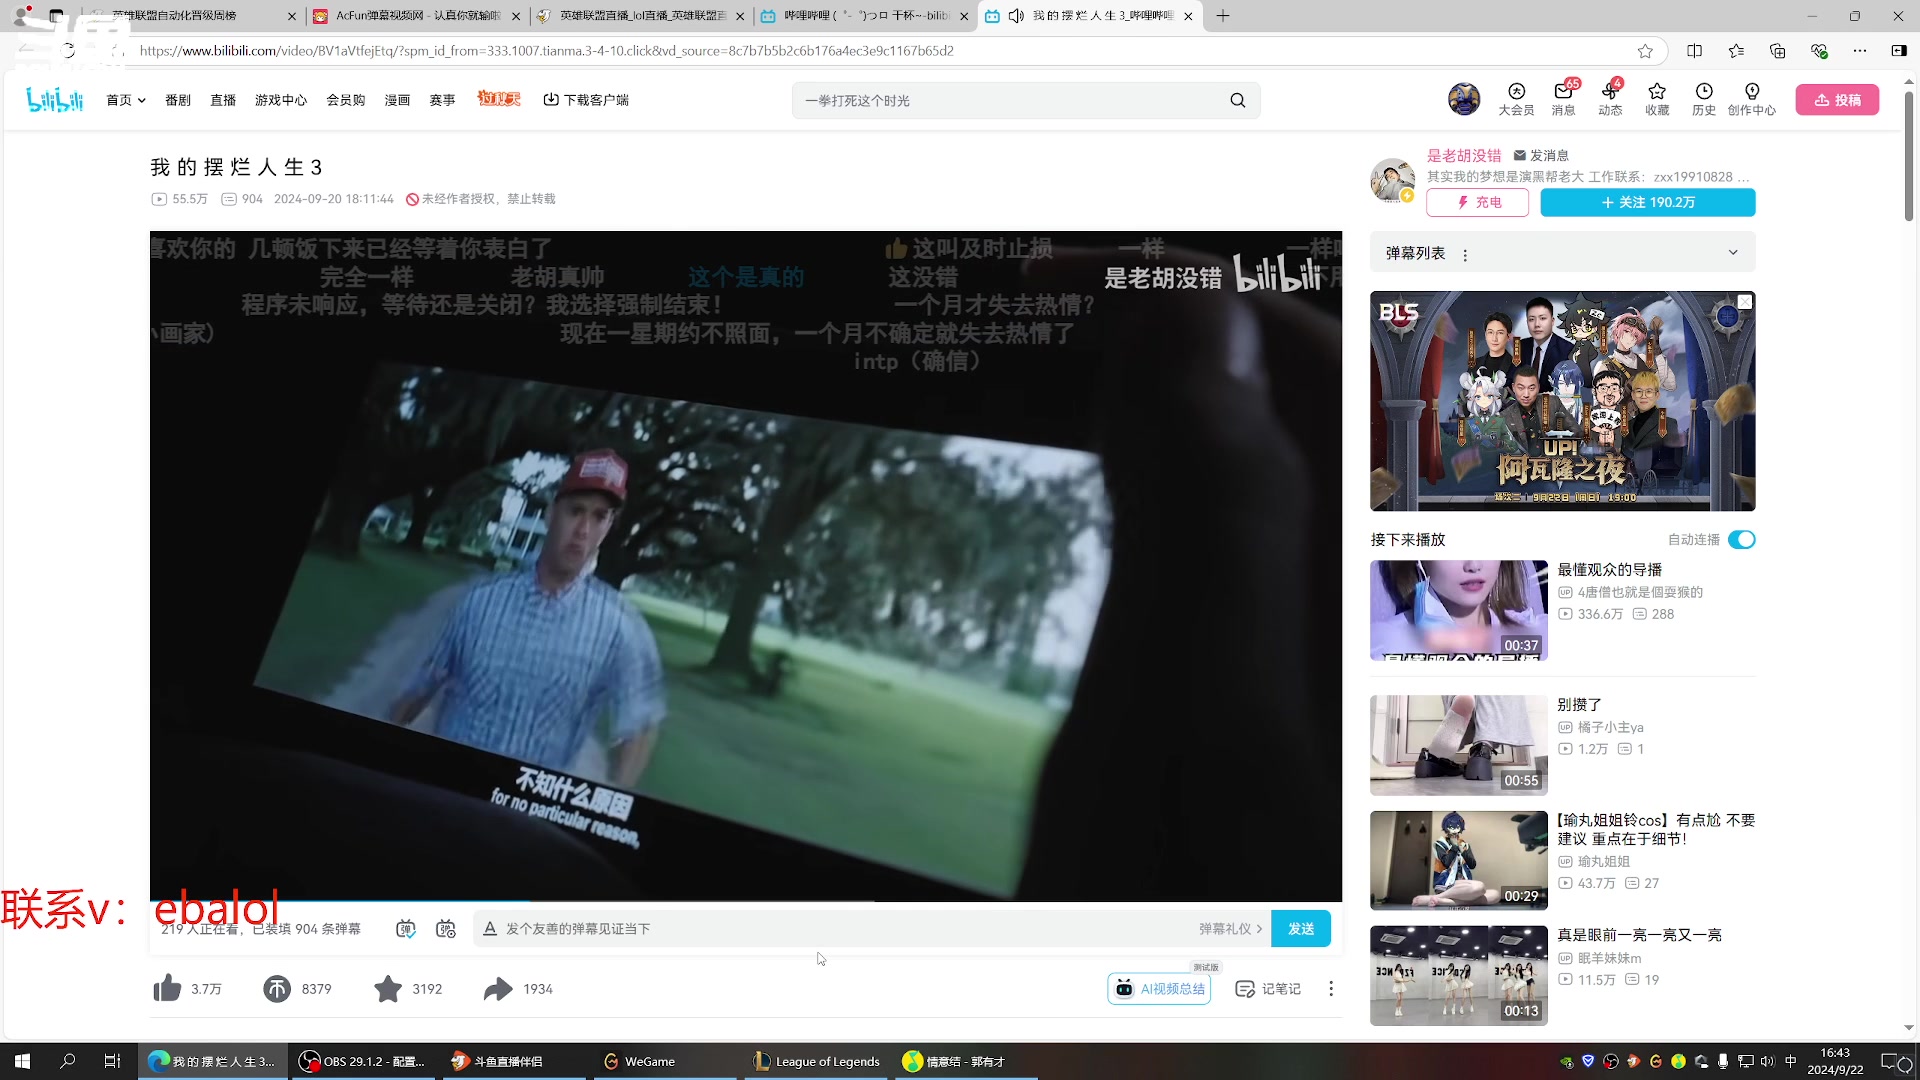Click the page vertical scrollbar

pyautogui.click(x=1908, y=157)
